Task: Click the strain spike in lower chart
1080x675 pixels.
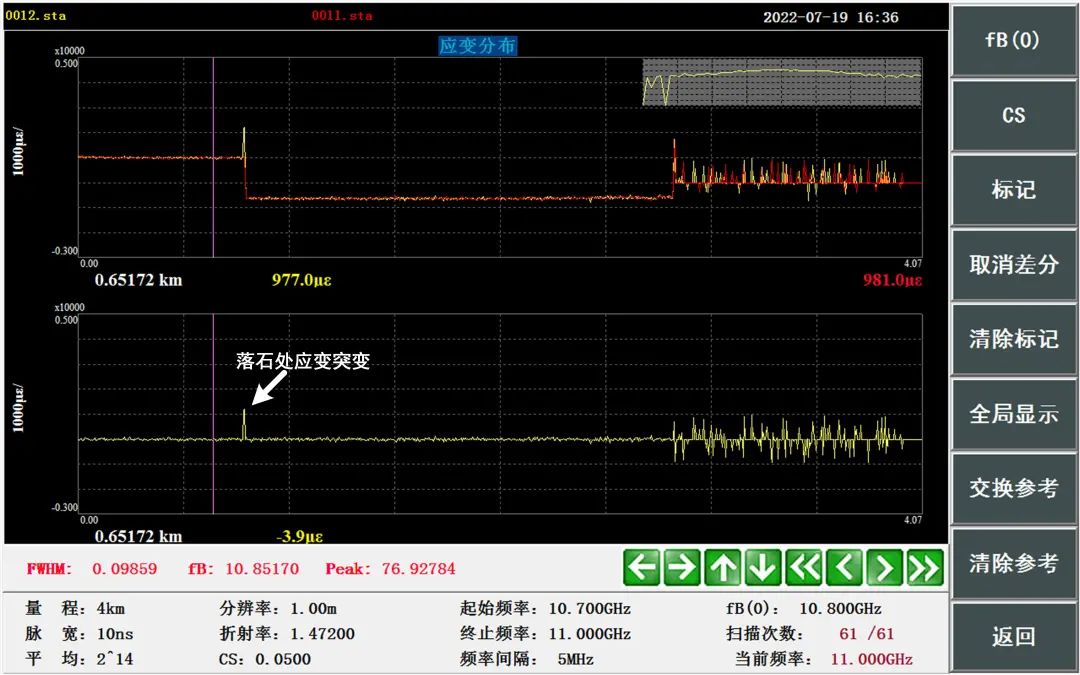Action: coord(244,423)
